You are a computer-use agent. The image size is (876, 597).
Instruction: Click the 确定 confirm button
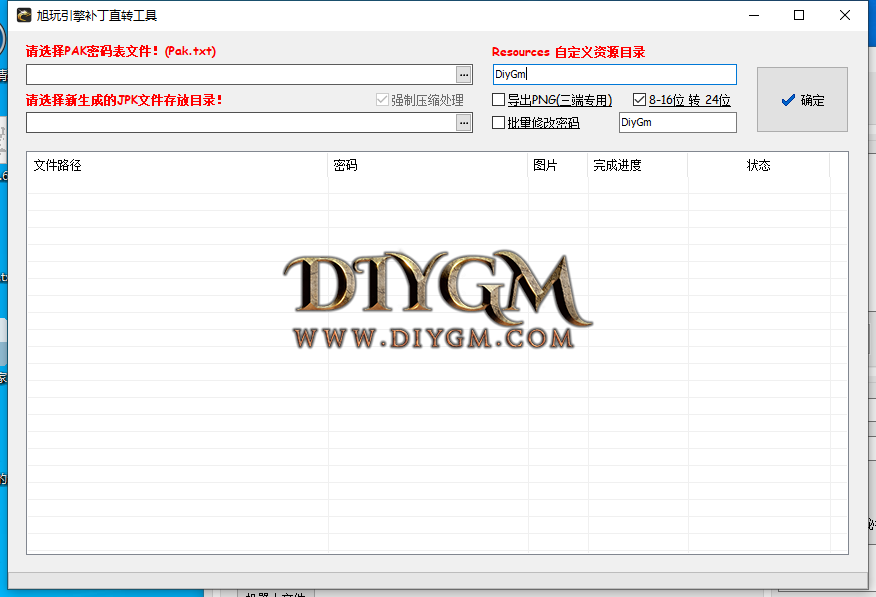(x=802, y=100)
